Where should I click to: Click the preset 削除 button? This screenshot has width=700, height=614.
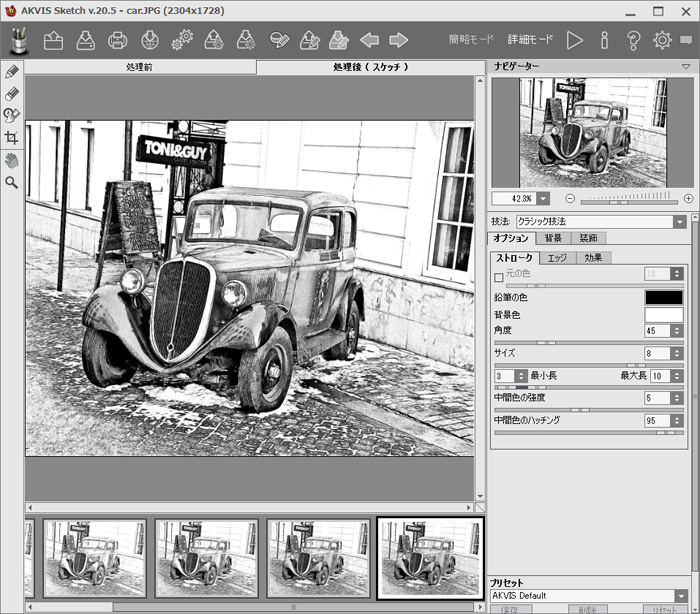pyautogui.click(x=588, y=610)
